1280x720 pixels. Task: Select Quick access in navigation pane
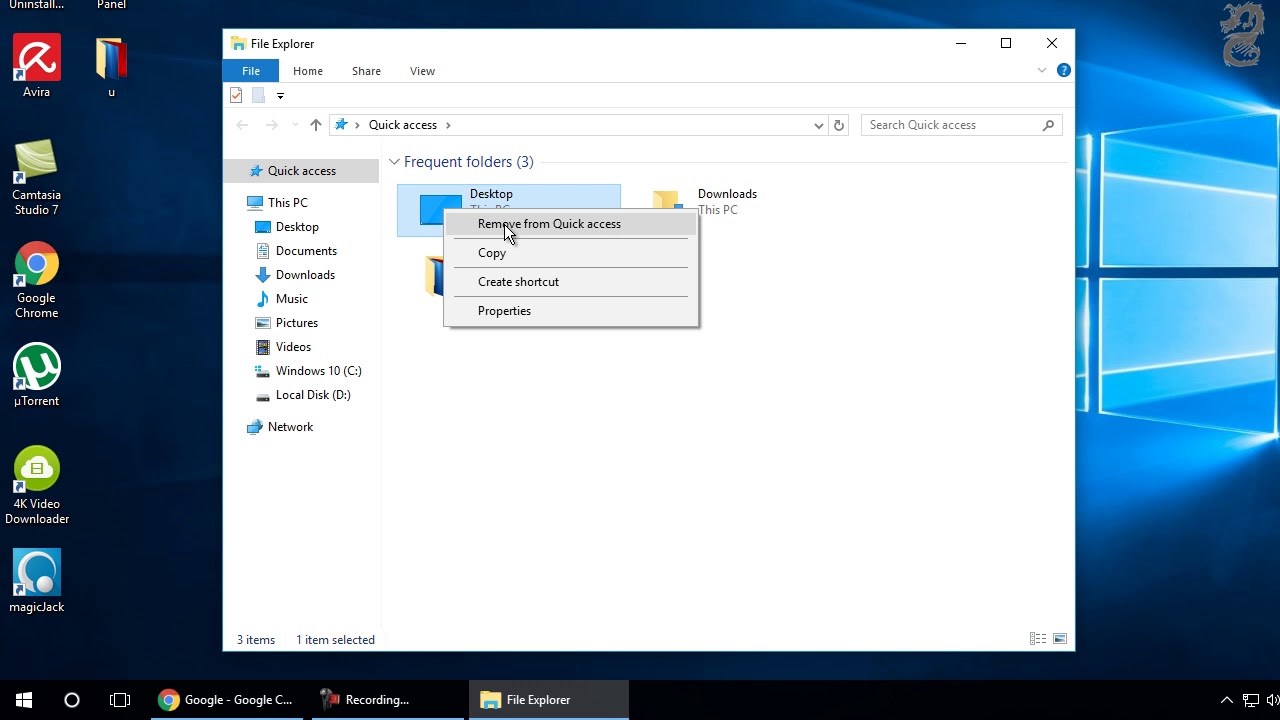(301, 171)
